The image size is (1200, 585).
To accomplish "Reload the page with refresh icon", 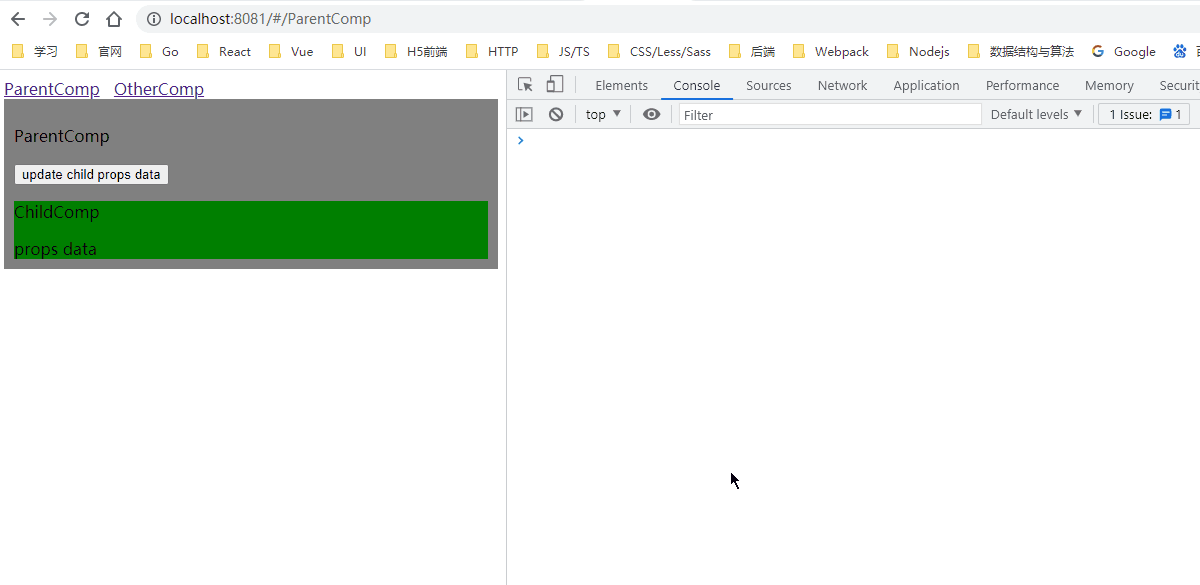I will [82, 19].
